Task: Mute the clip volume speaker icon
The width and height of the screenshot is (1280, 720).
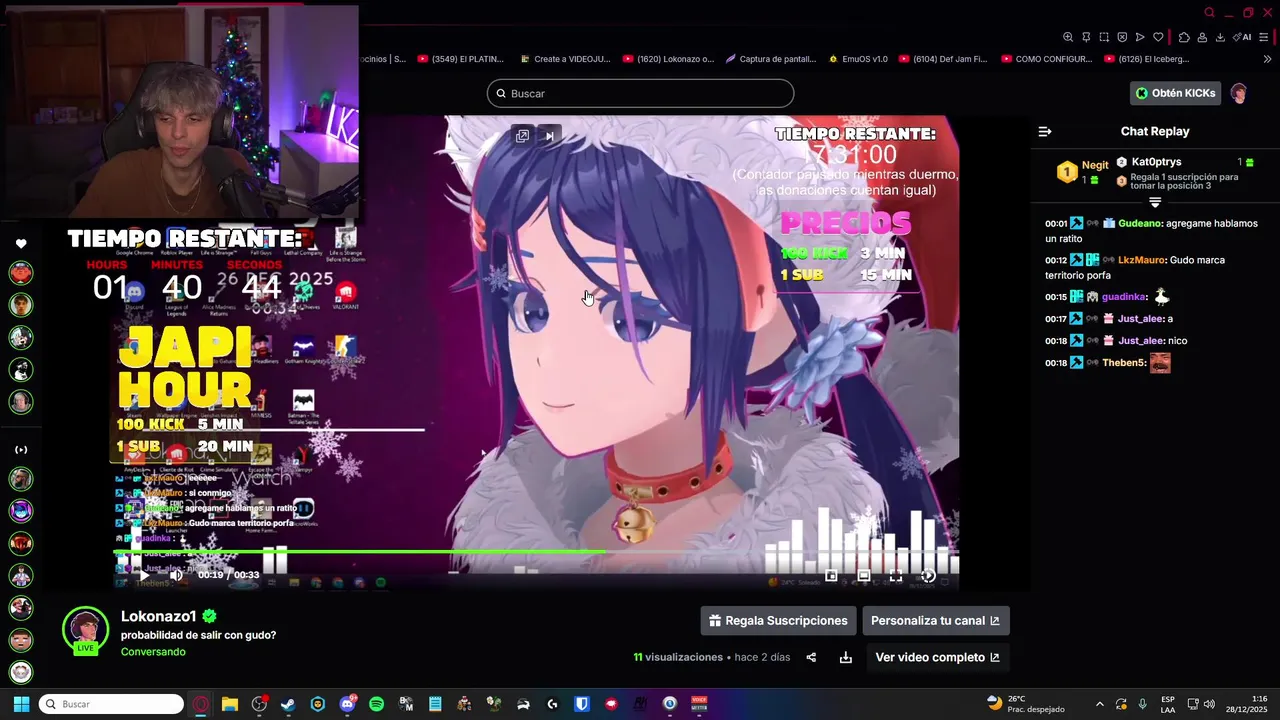Action: click(x=176, y=575)
